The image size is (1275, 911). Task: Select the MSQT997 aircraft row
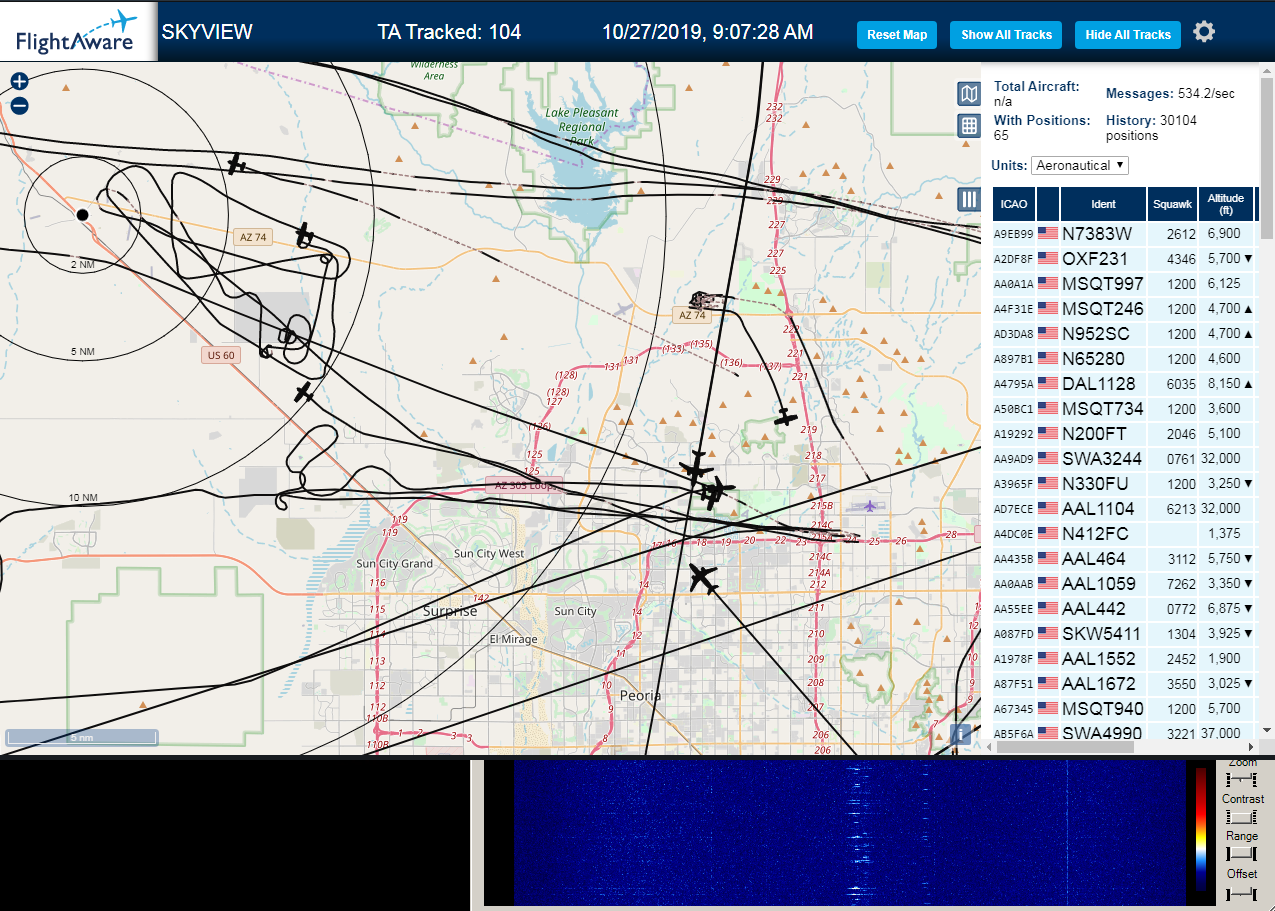coord(1126,284)
